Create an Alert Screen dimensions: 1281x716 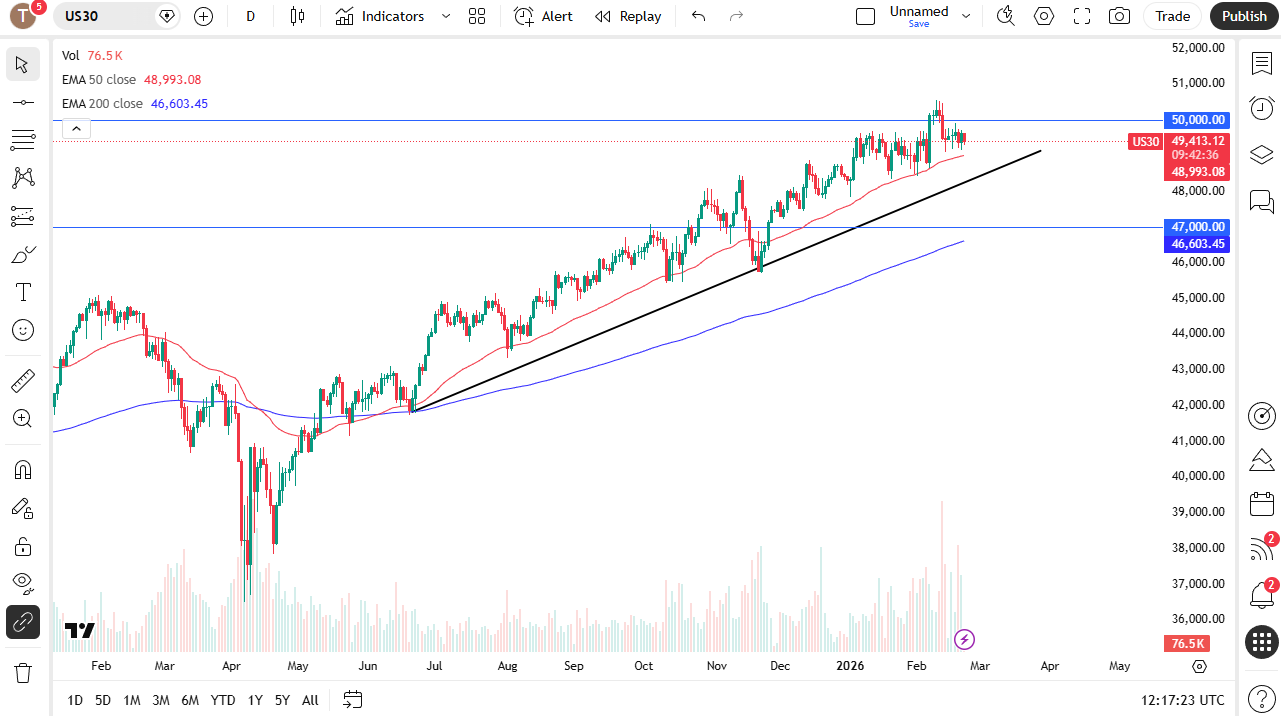[x=544, y=16]
